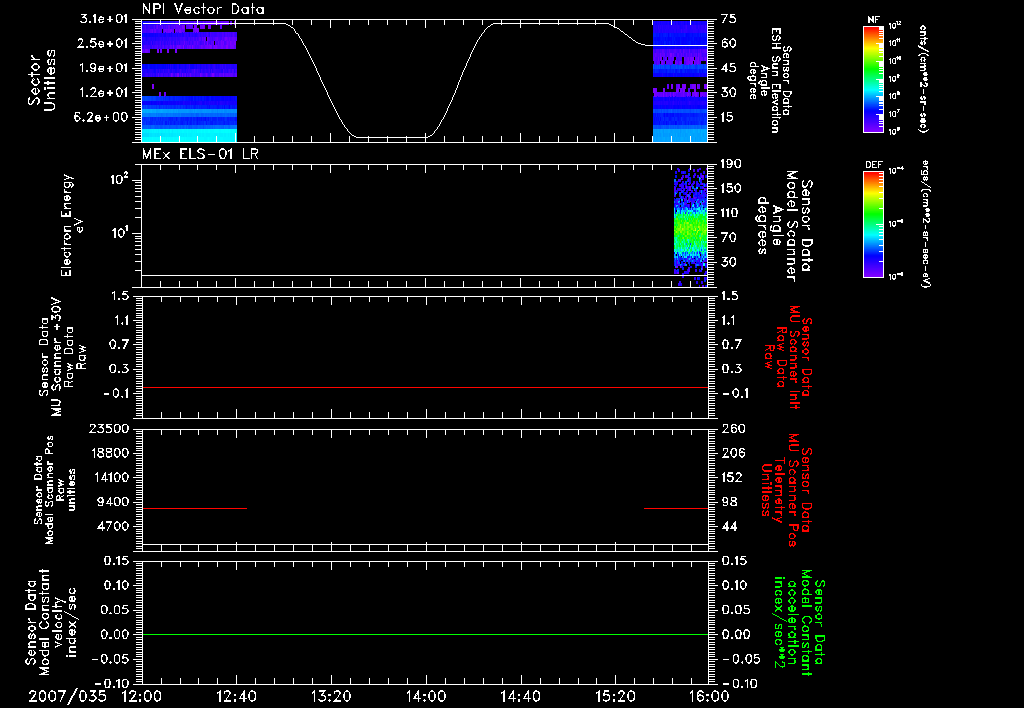Click the 98 telemetry tick value

[x=729, y=502]
